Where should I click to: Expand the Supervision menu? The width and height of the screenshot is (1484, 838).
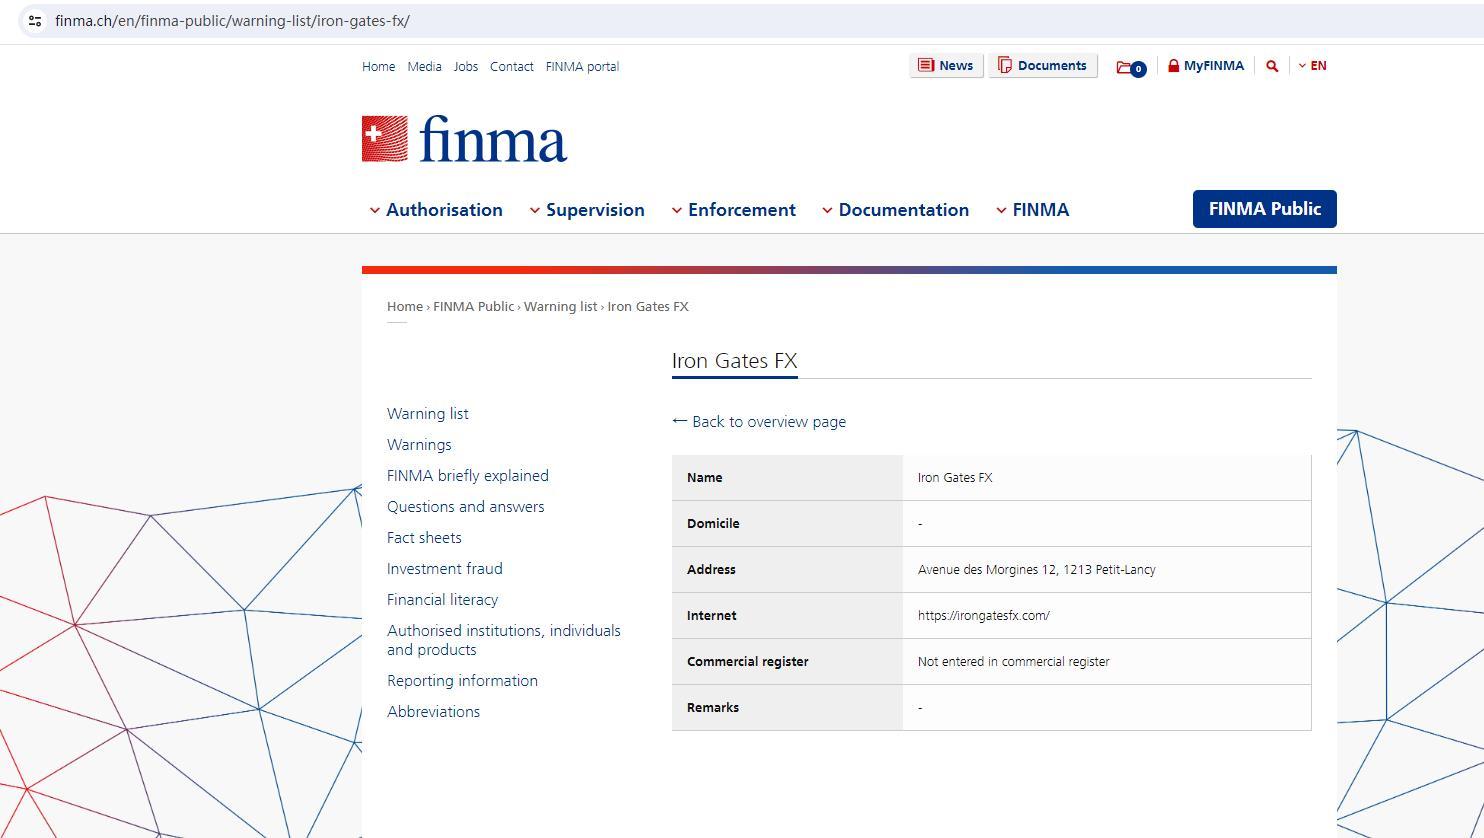(x=587, y=210)
